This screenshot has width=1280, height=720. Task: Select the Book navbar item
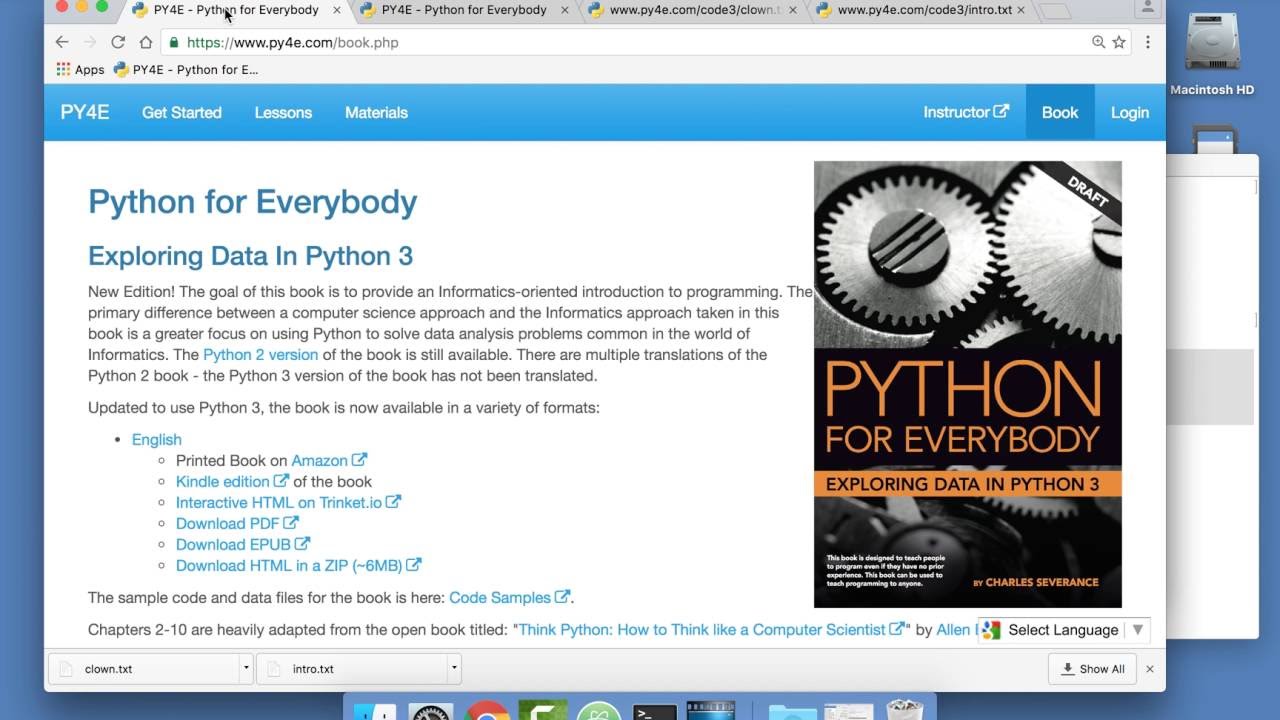[1060, 112]
